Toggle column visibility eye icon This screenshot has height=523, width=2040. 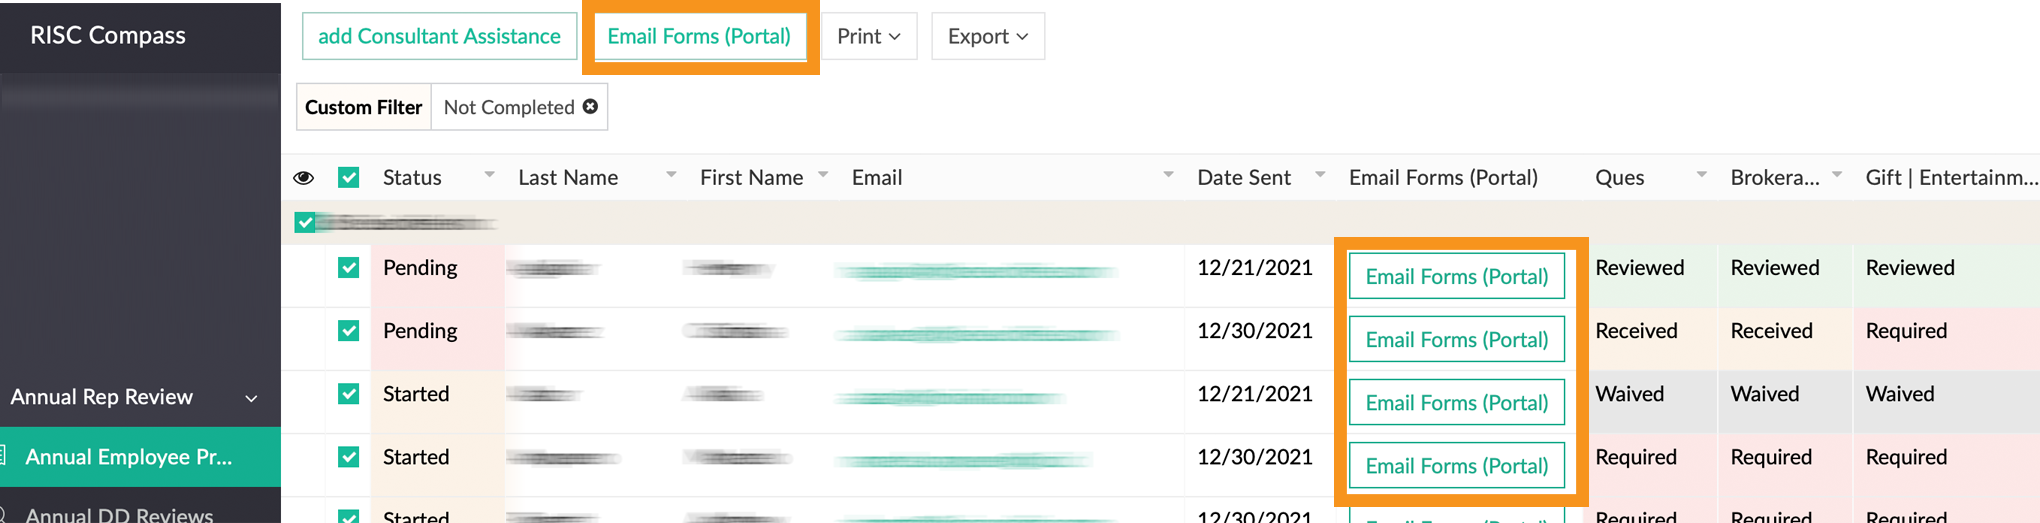point(304,178)
